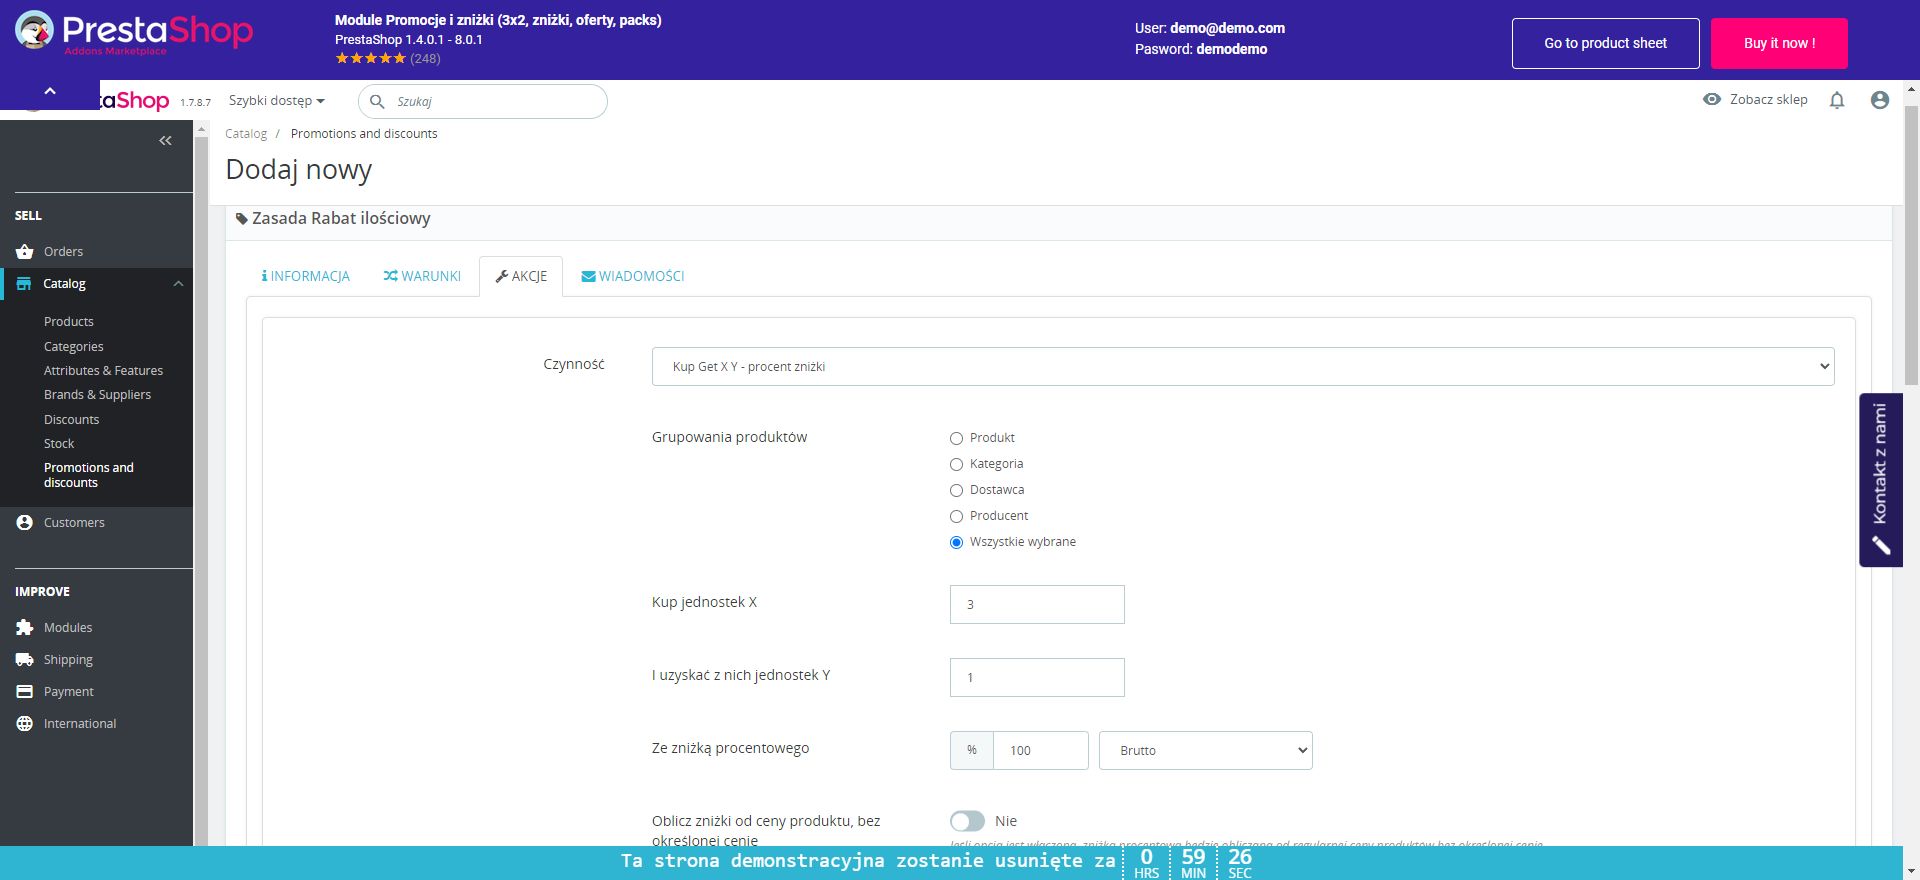Click the tag icon beside Zasada Rabat ilościowy
This screenshot has width=1920, height=880.
click(241, 219)
